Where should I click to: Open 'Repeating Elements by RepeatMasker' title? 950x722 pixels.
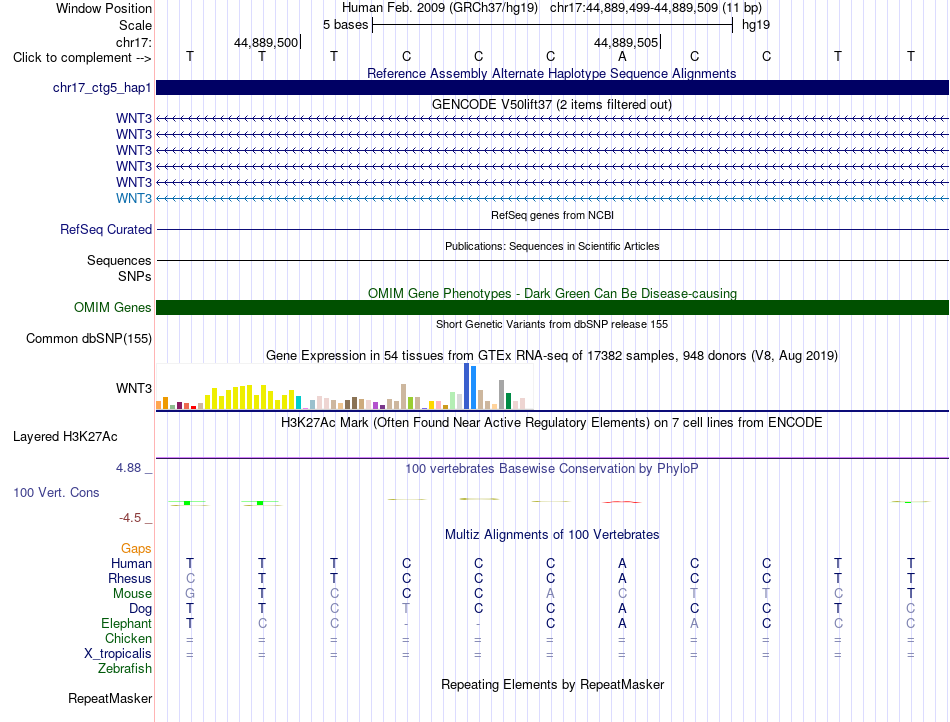click(x=553, y=684)
